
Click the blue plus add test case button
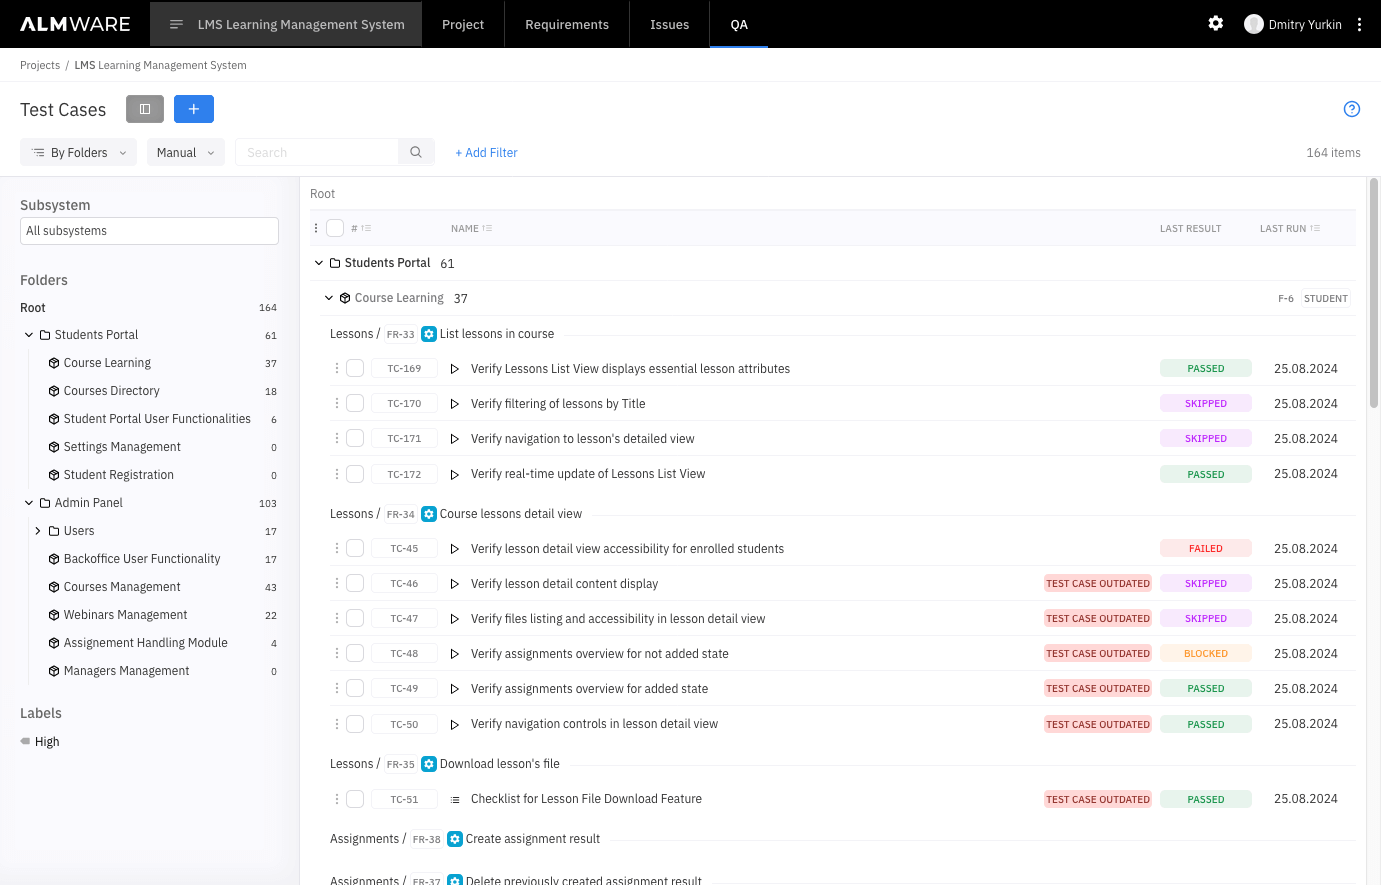(194, 109)
